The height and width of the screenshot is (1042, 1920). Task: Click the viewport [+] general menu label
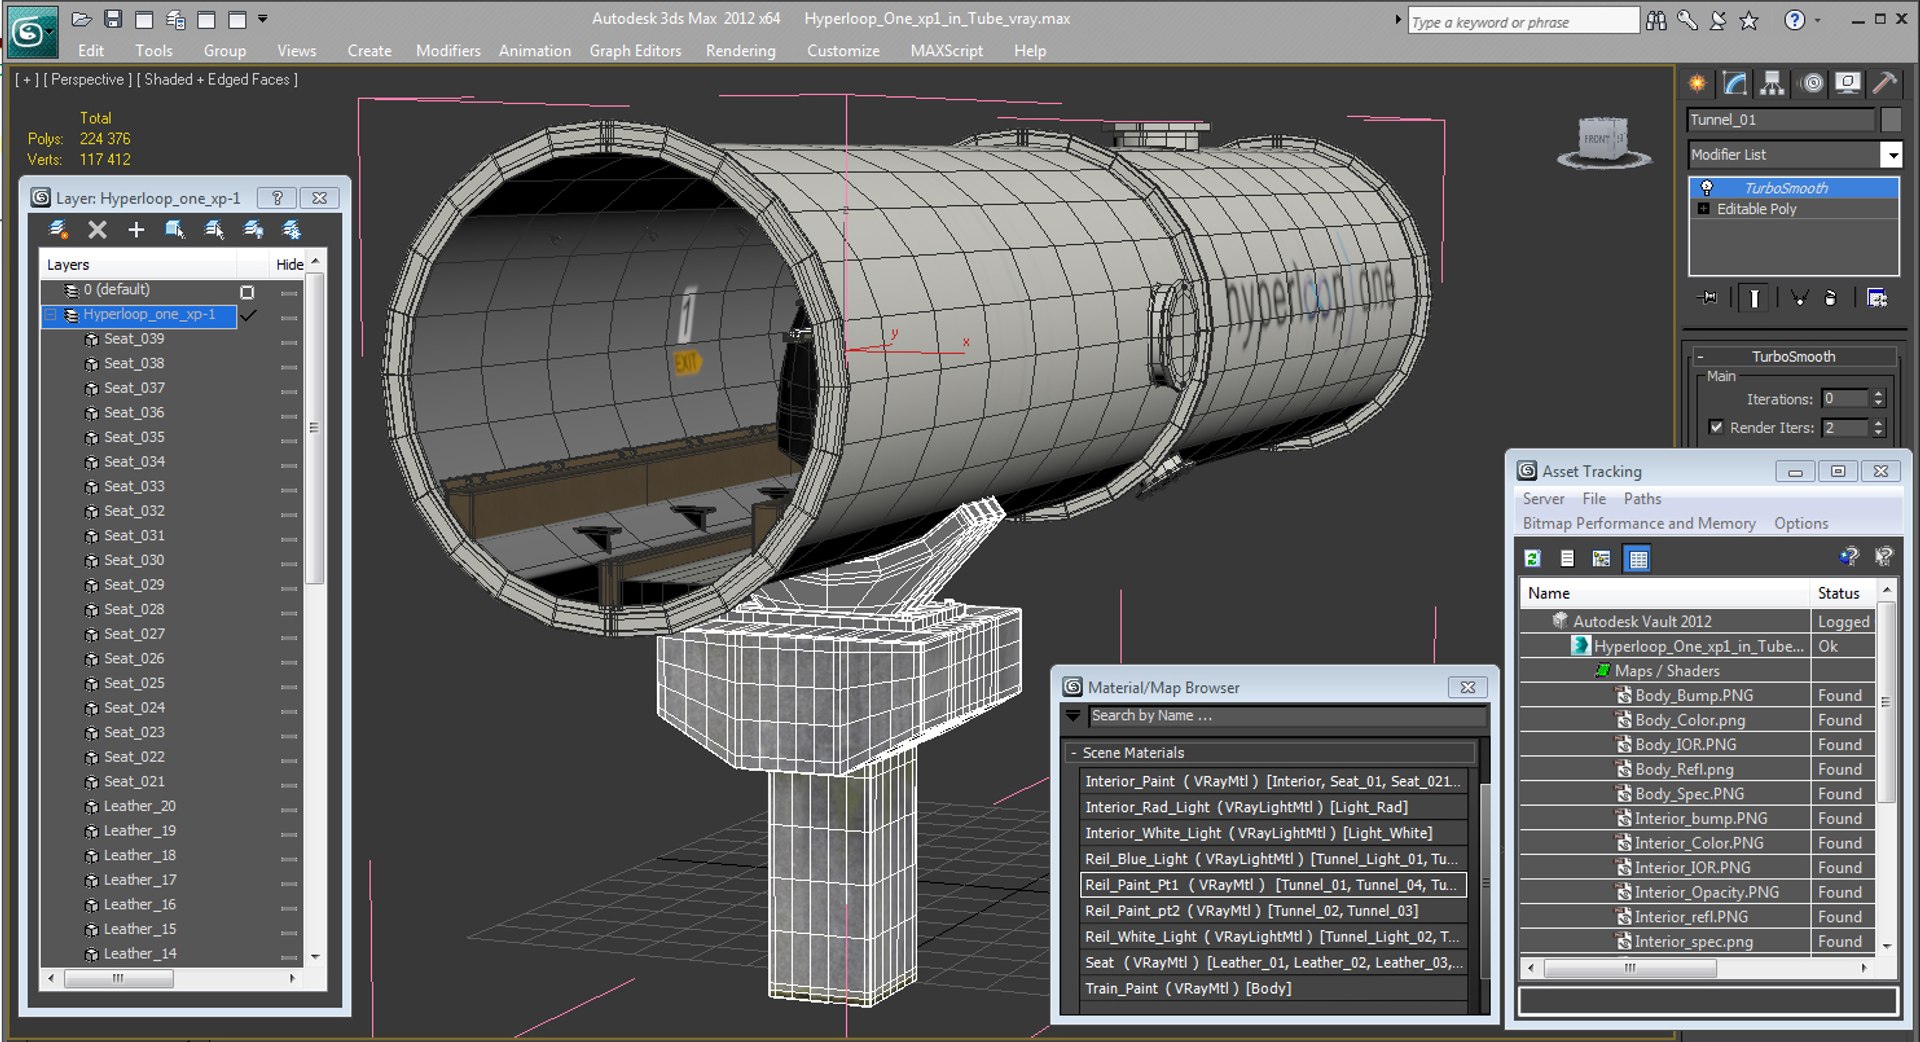pyautogui.click(x=27, y=80)
